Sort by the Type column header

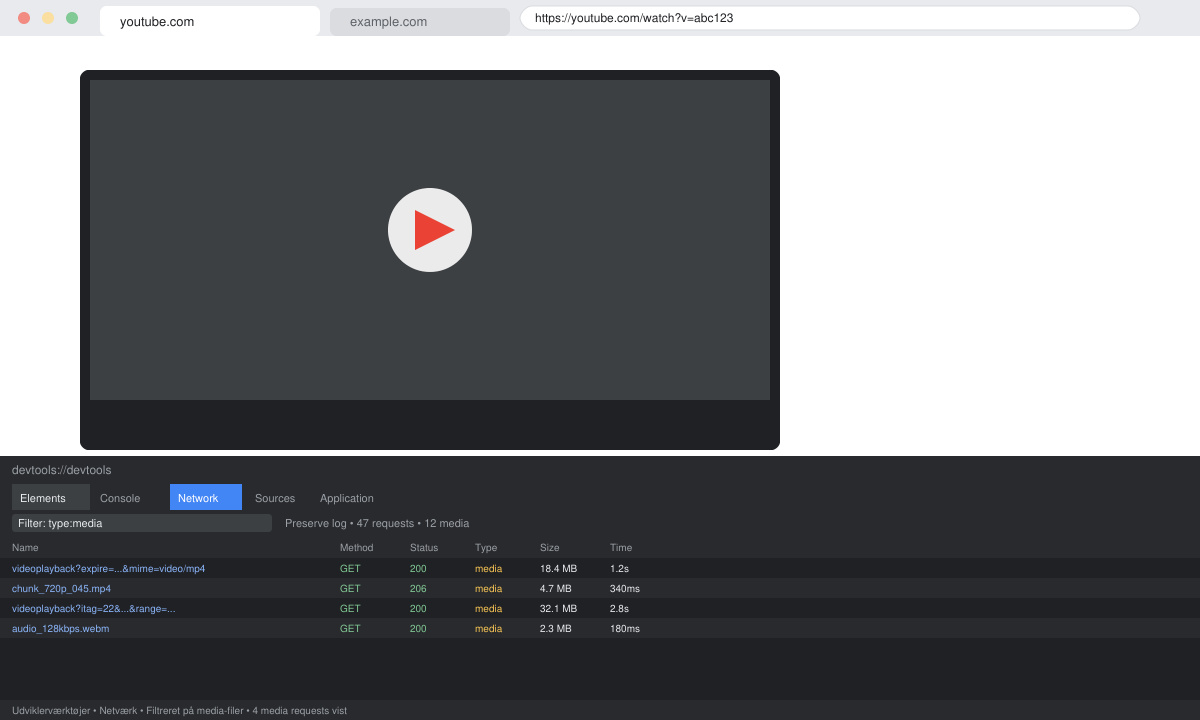(486, 548)
